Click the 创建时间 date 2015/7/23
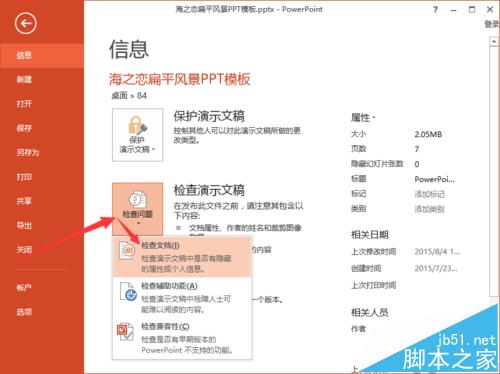 pos(436,268)
